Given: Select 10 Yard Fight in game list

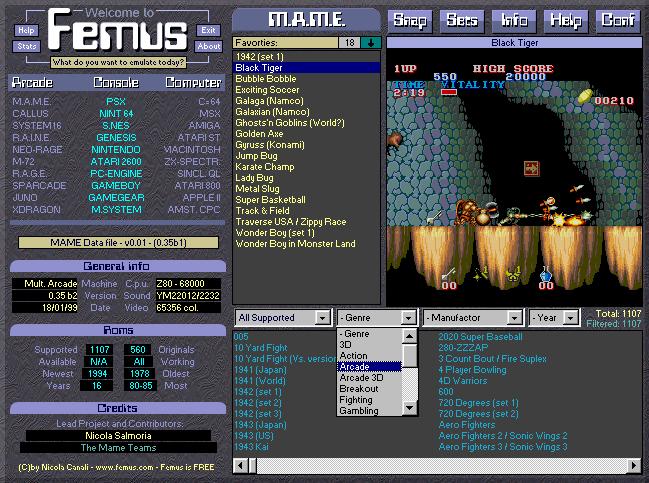Looking at the screenshot, I should (x=261, y=348).
